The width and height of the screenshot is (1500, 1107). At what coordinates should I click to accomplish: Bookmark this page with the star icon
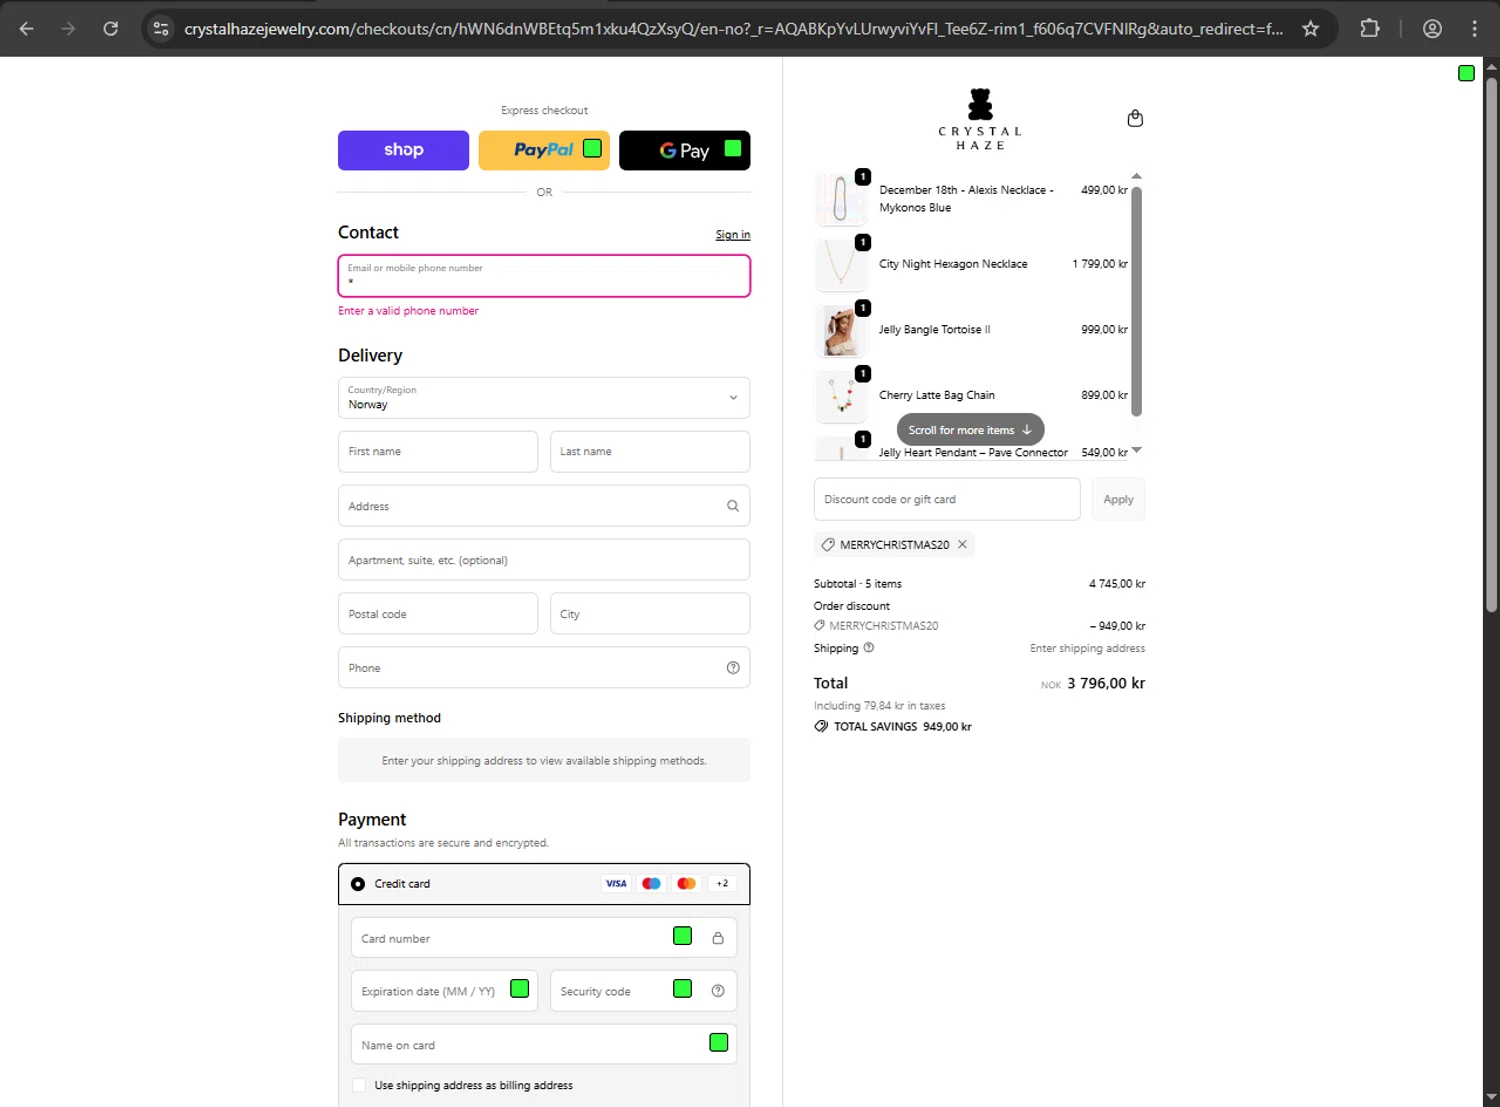click(x=1310, y=29)
